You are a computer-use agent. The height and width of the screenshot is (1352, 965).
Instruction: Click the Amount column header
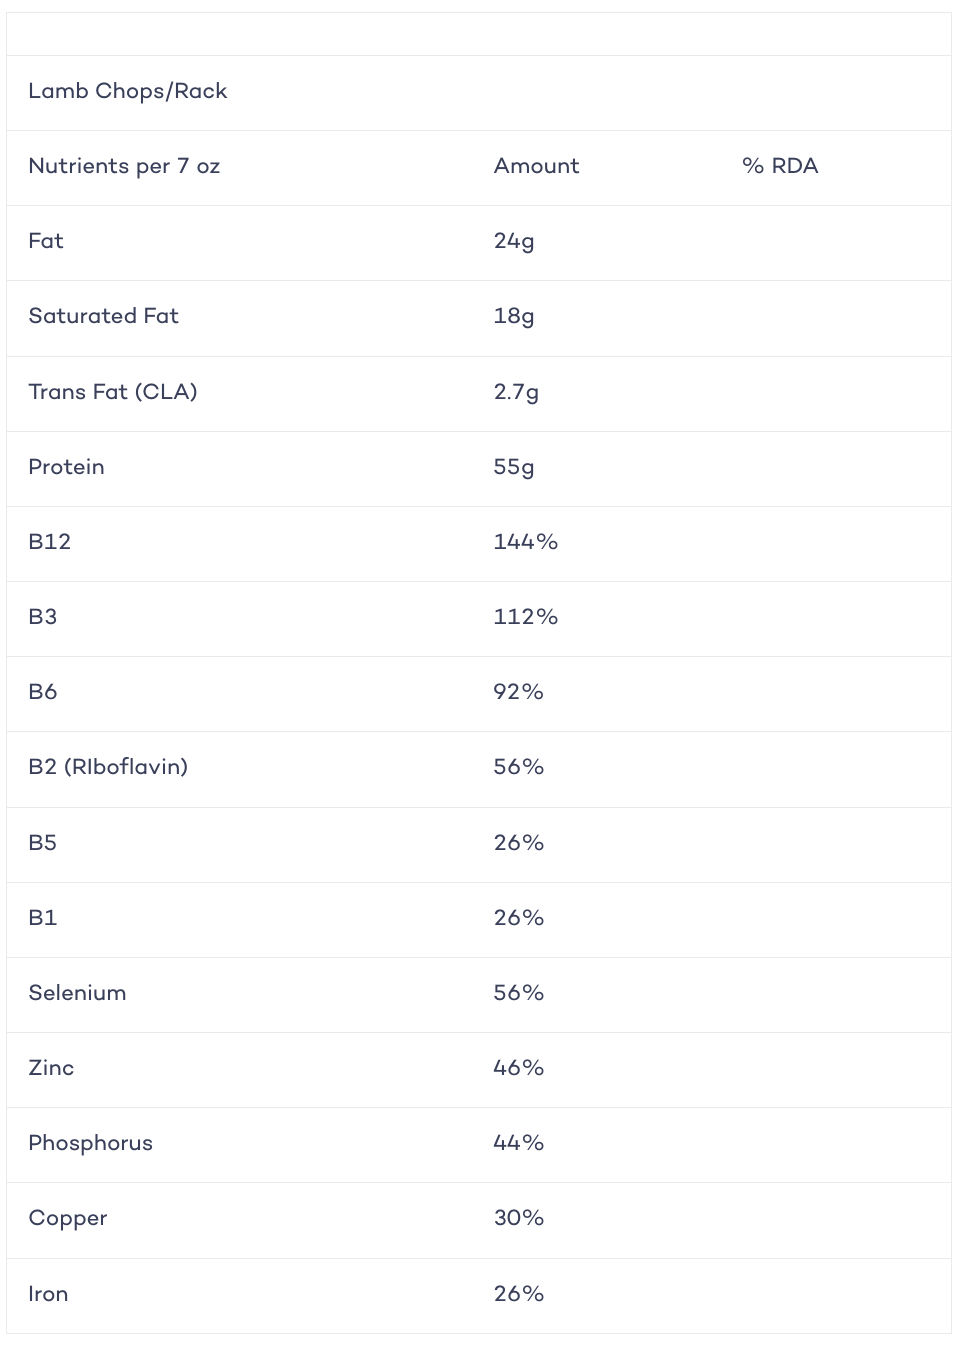(x=536, y=166)
